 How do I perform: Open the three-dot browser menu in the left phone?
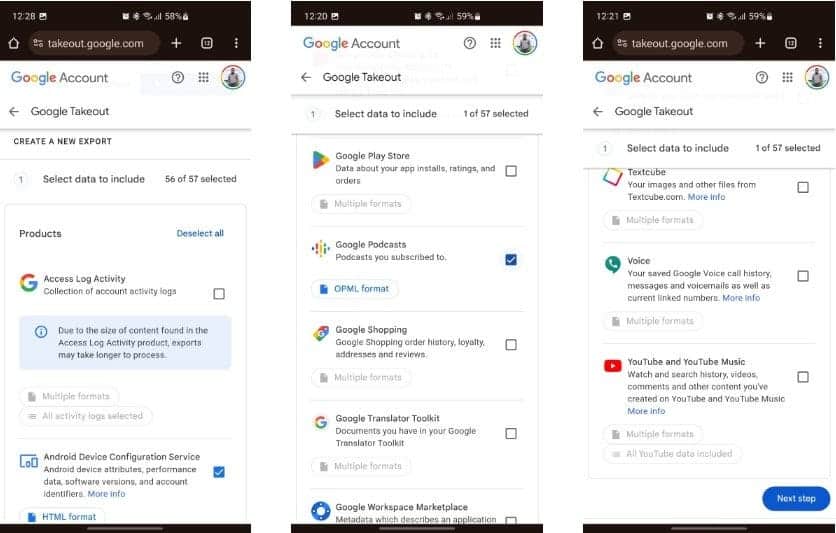click(x=236, y=43)
